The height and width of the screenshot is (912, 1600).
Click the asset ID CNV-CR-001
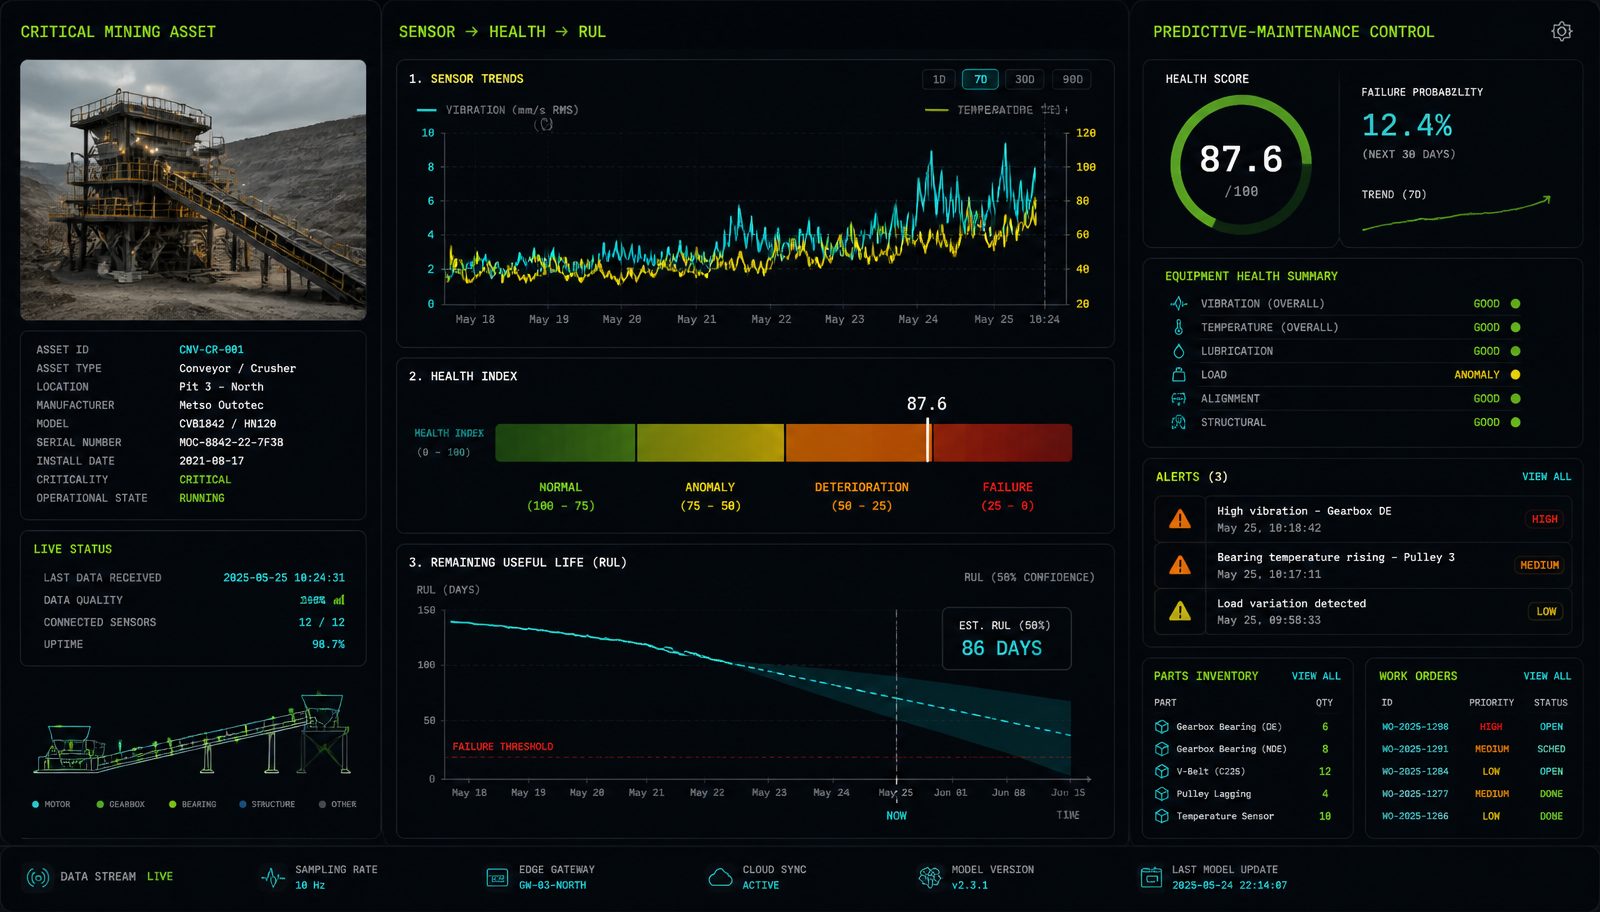[211, 350]
